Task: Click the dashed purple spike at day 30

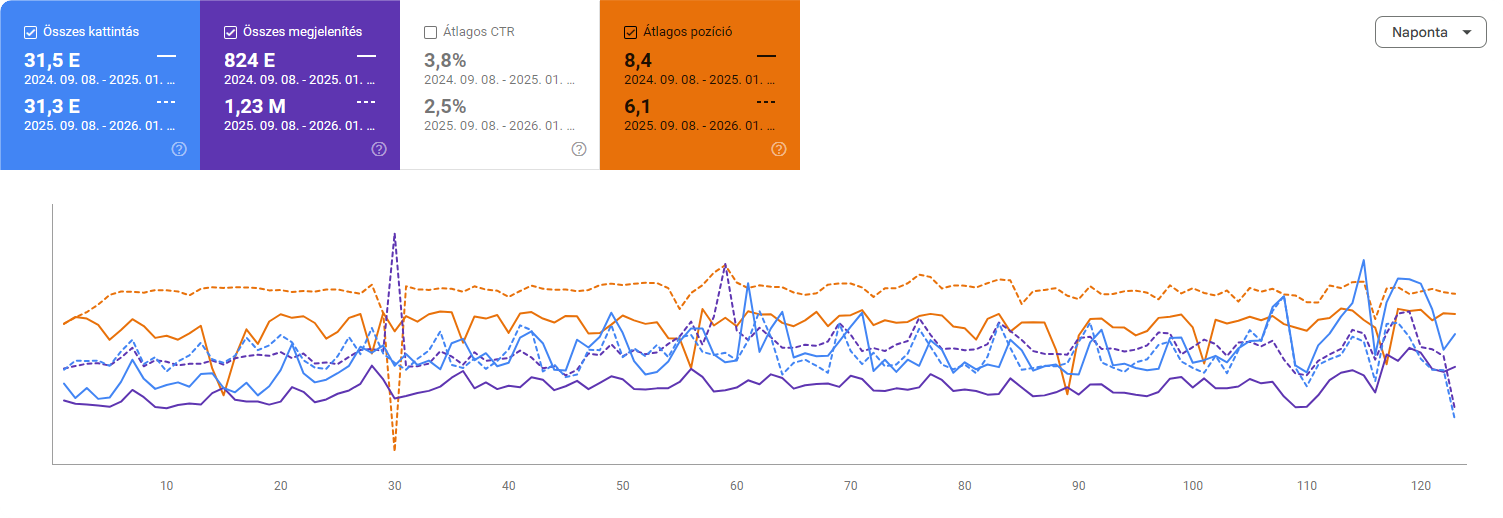Action: (395, 235)
